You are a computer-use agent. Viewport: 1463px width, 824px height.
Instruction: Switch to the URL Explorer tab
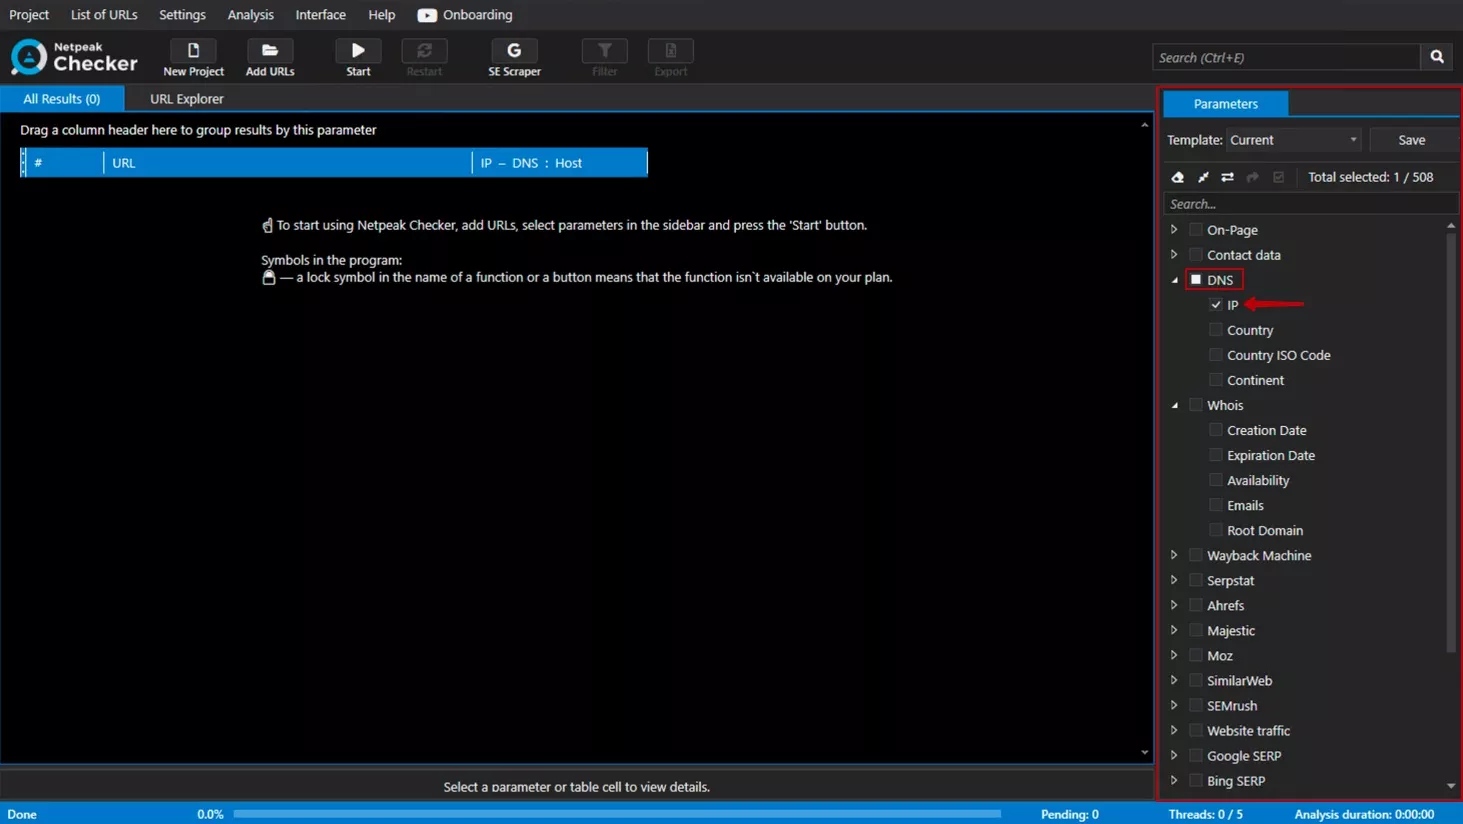187,99
